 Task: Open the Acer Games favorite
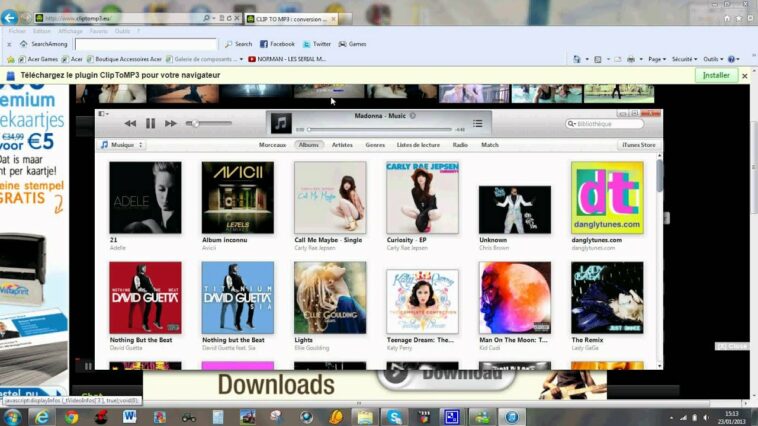click(x=38, y=59)
